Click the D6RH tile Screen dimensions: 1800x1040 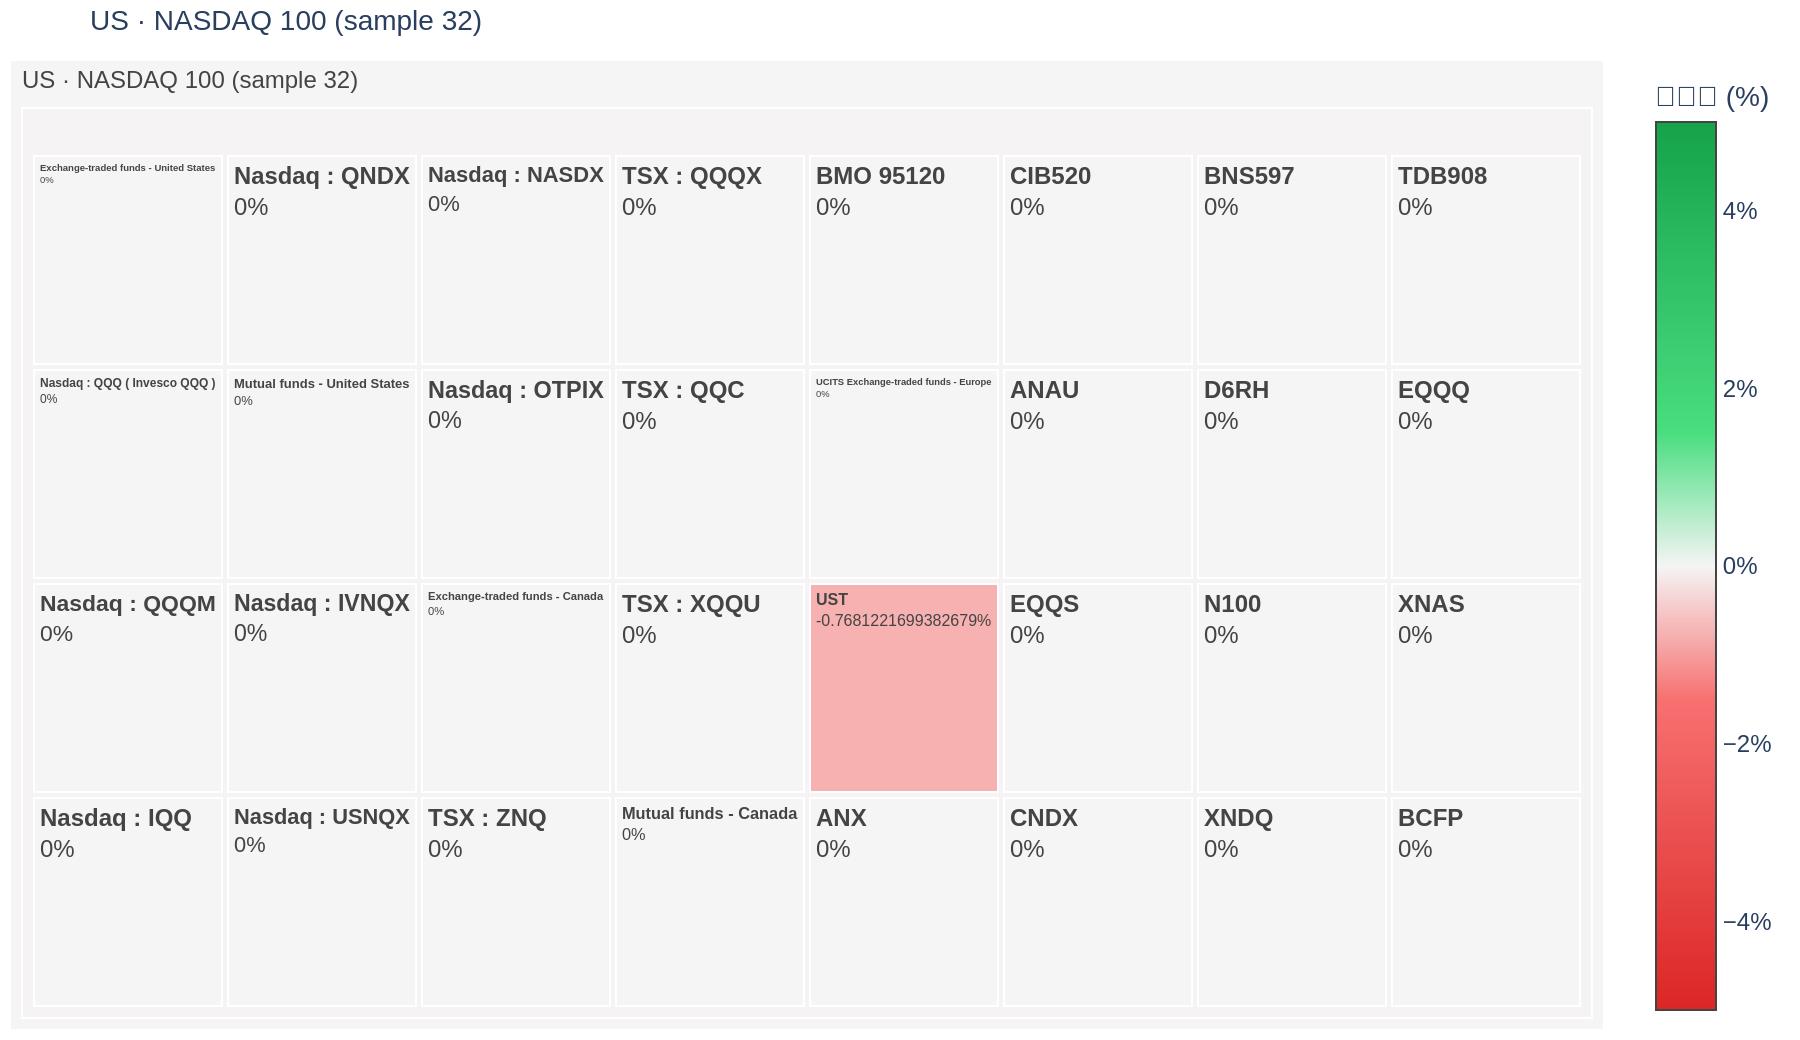tap(1292, 474)
